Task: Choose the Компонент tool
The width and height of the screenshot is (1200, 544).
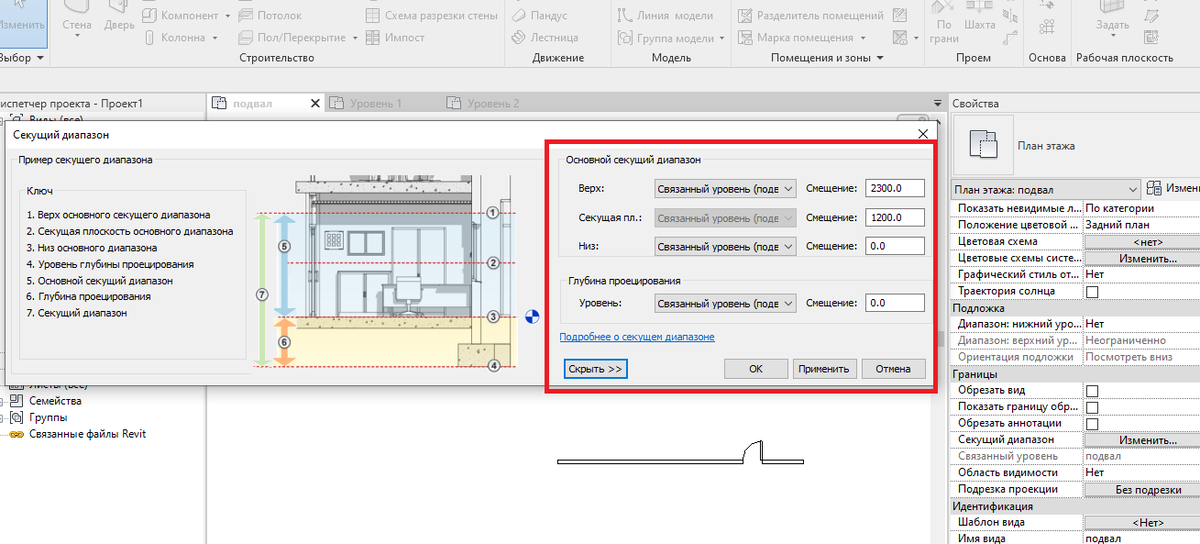Action: 180,16
